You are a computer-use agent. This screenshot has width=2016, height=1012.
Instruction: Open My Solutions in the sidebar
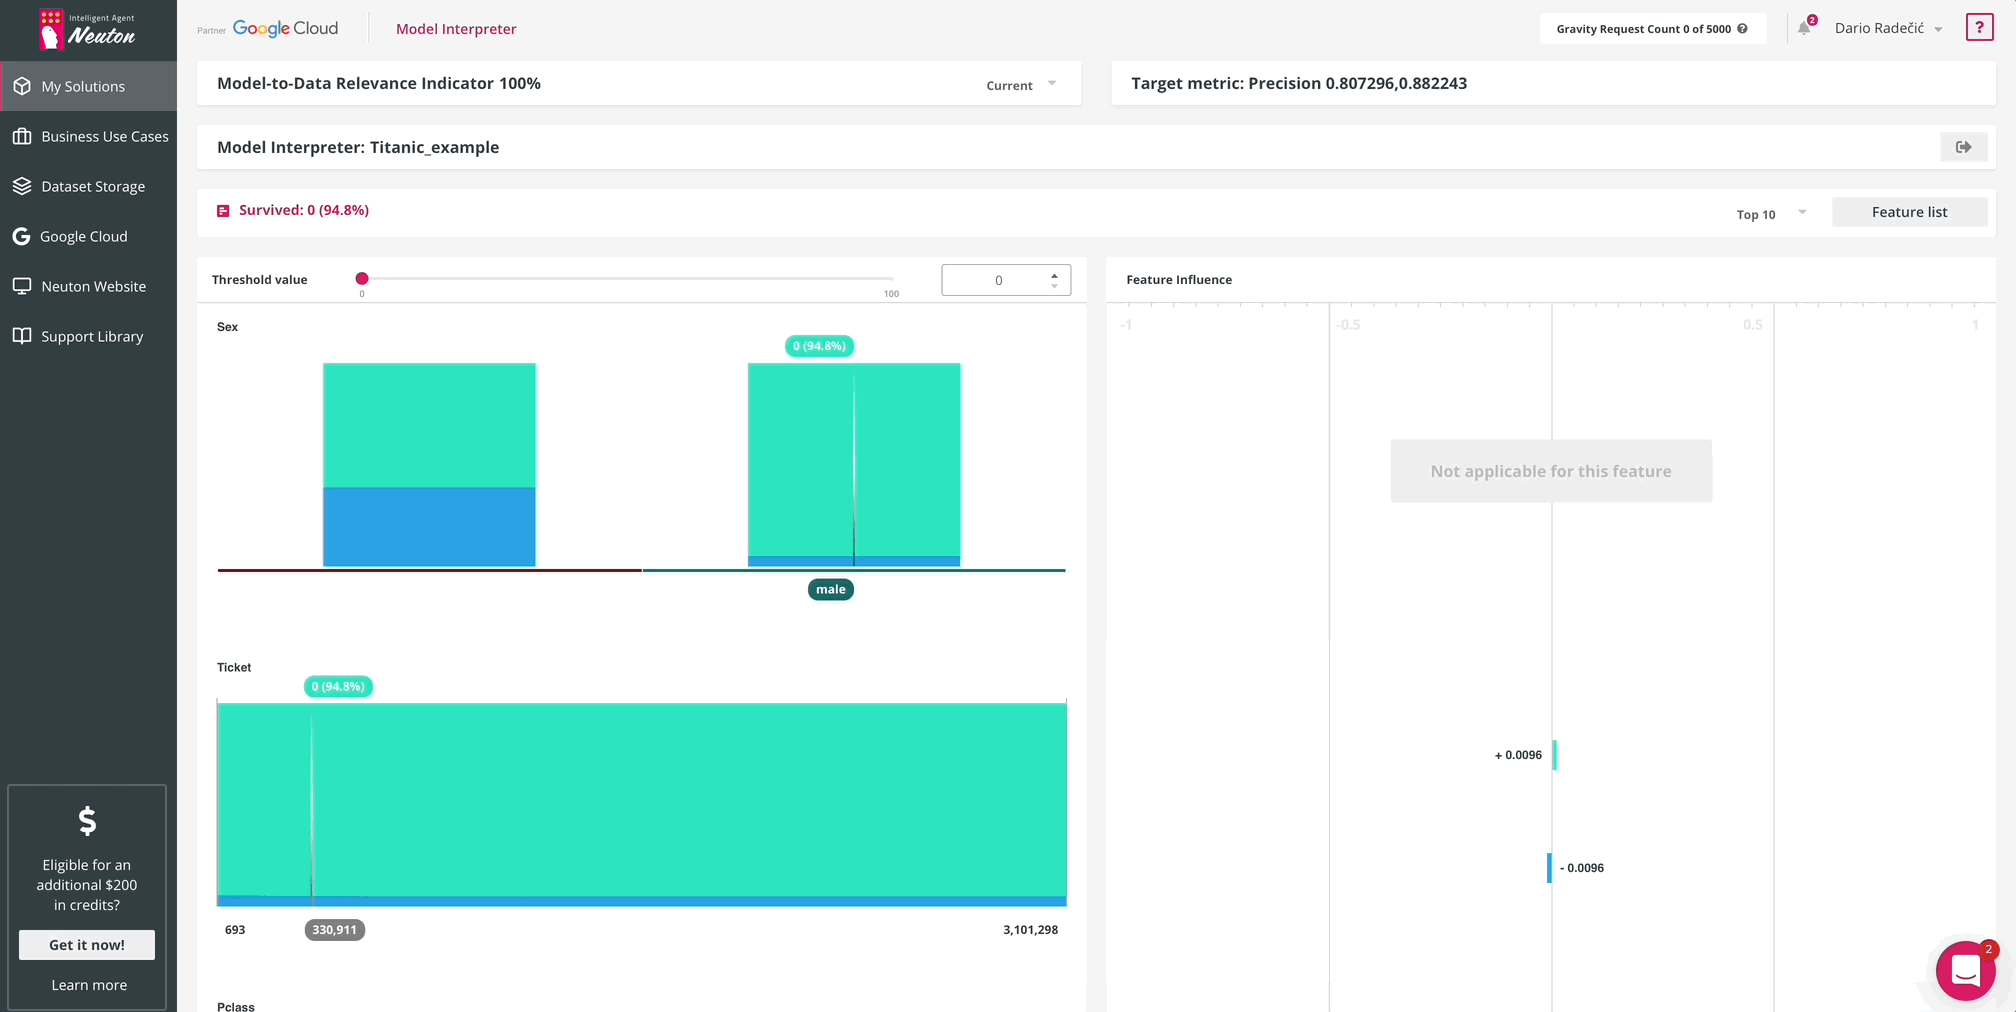click(88, 86)
